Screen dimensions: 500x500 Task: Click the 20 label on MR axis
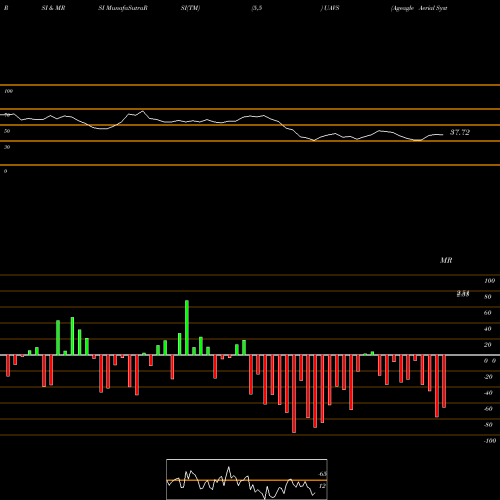pos(488,345)
